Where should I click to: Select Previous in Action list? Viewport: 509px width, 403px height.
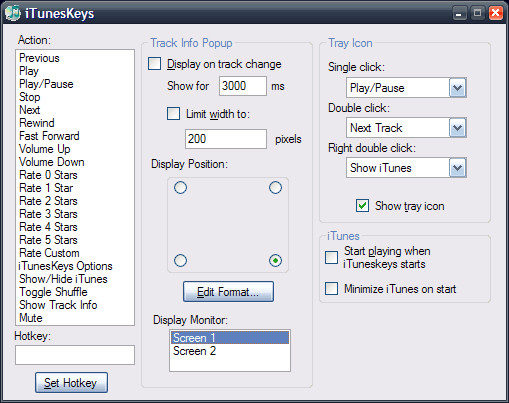pos(75,58)
